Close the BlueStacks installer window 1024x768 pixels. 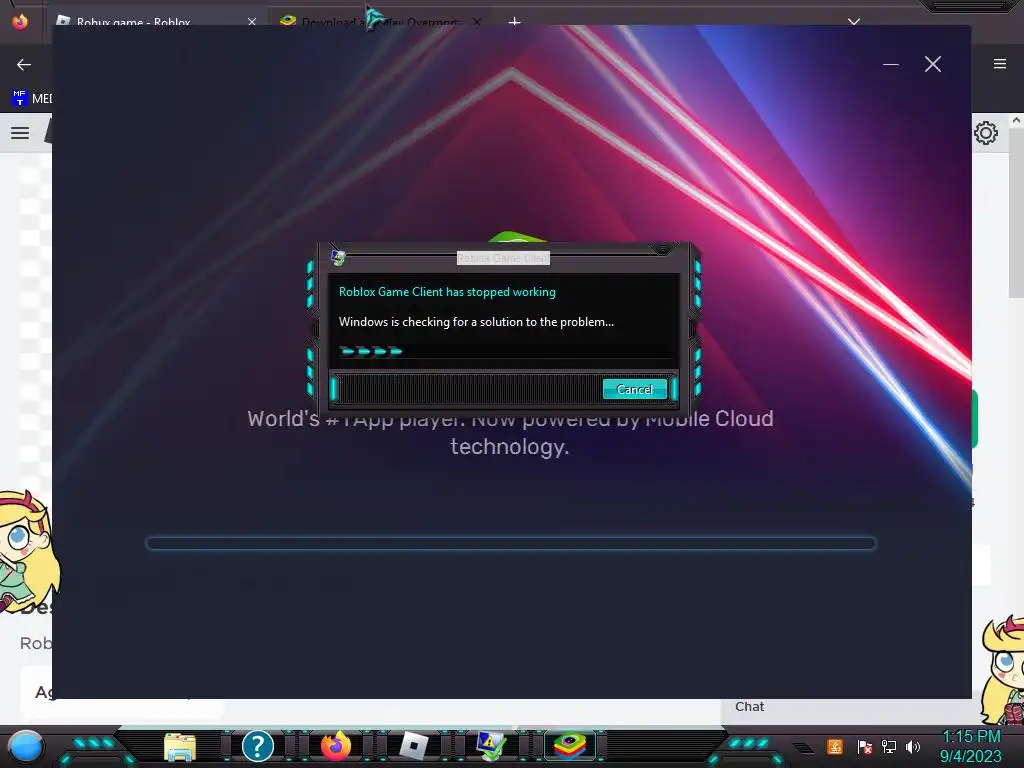click(x=933, y=64)
